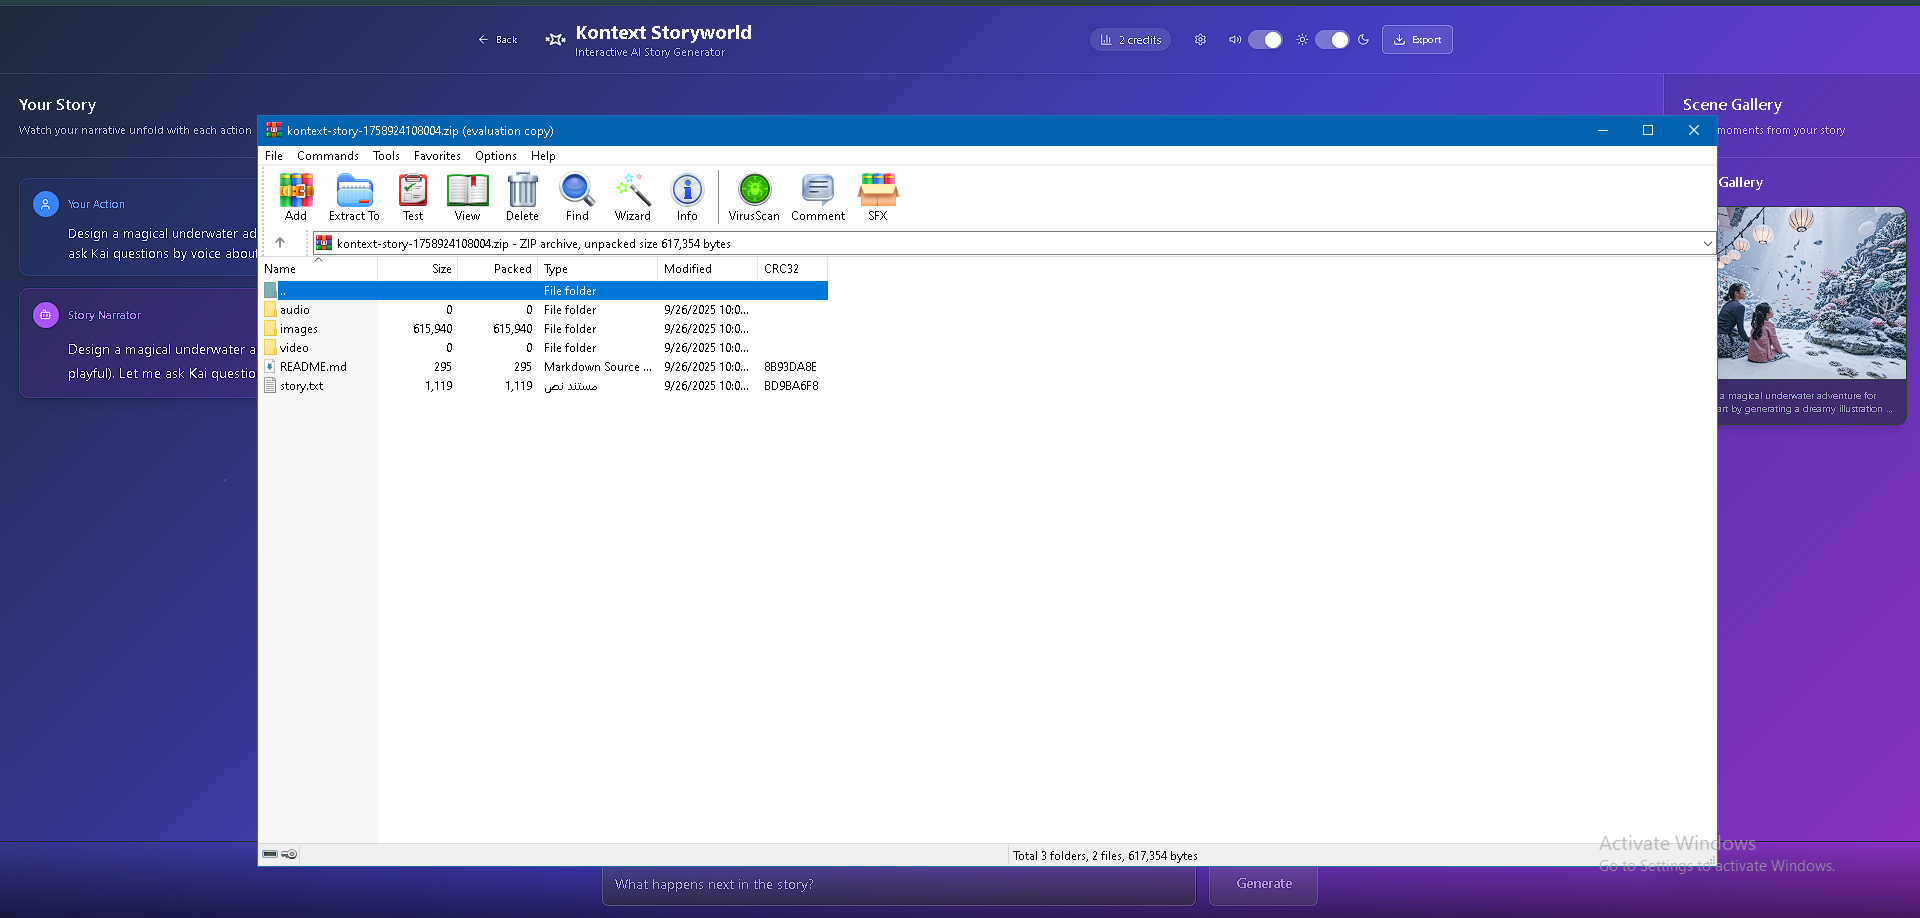The width and height of the screenshot is (1920, 918).
Task: Run the Test archive tool
Action: pos(413,197)
